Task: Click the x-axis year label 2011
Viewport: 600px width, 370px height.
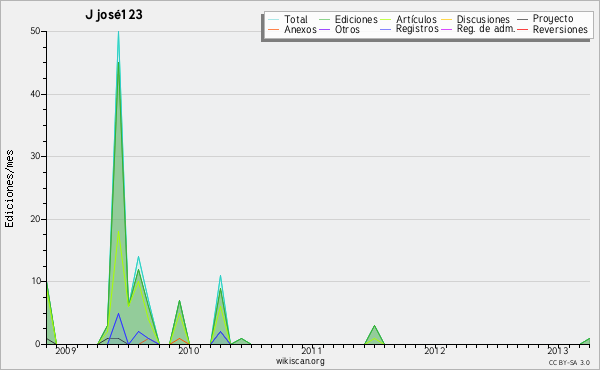Action: [311, 350]
